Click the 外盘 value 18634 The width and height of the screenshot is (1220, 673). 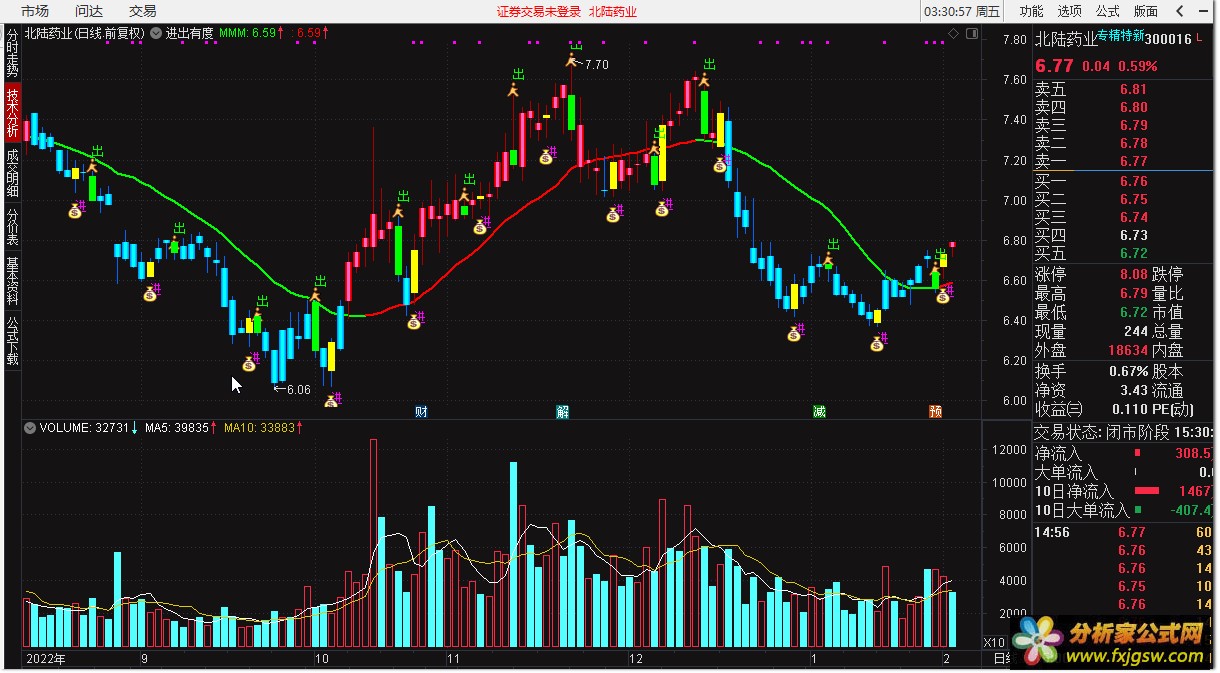1128,351
